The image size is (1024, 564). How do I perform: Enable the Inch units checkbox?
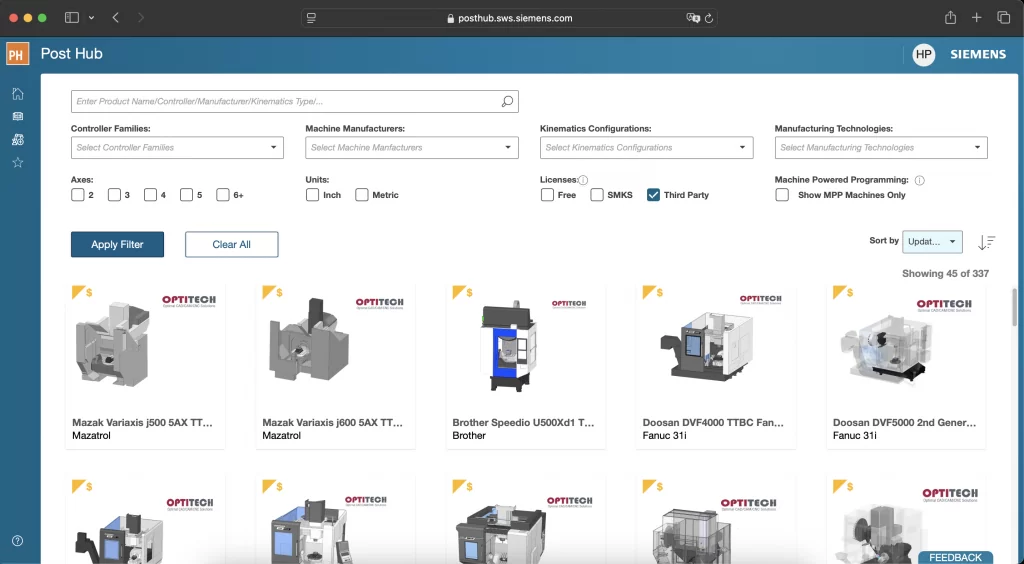(x=312, y=195)
